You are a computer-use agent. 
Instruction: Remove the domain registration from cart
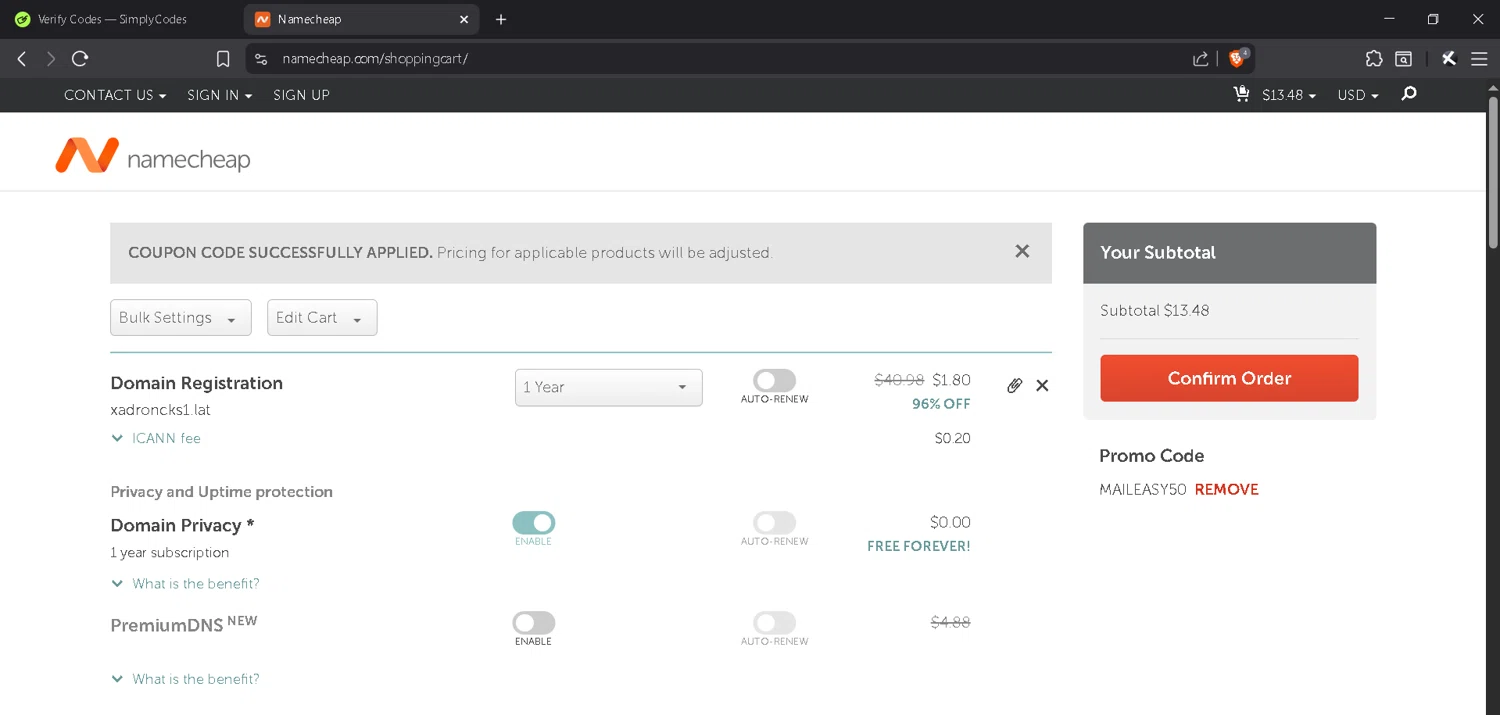pos(1042,385)
